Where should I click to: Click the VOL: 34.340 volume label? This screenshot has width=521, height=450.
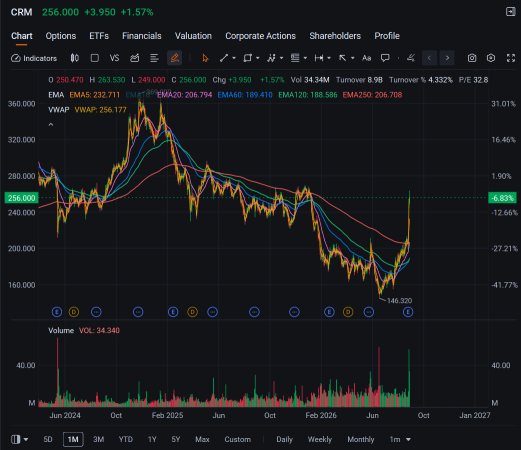pyautogui.click(x=99, y=330)
